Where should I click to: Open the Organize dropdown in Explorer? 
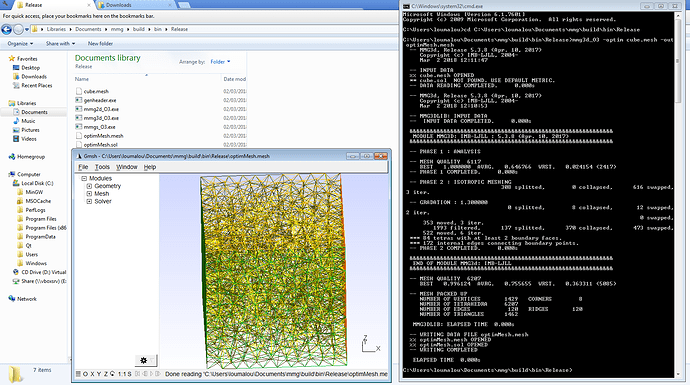[x=20, y=44]
